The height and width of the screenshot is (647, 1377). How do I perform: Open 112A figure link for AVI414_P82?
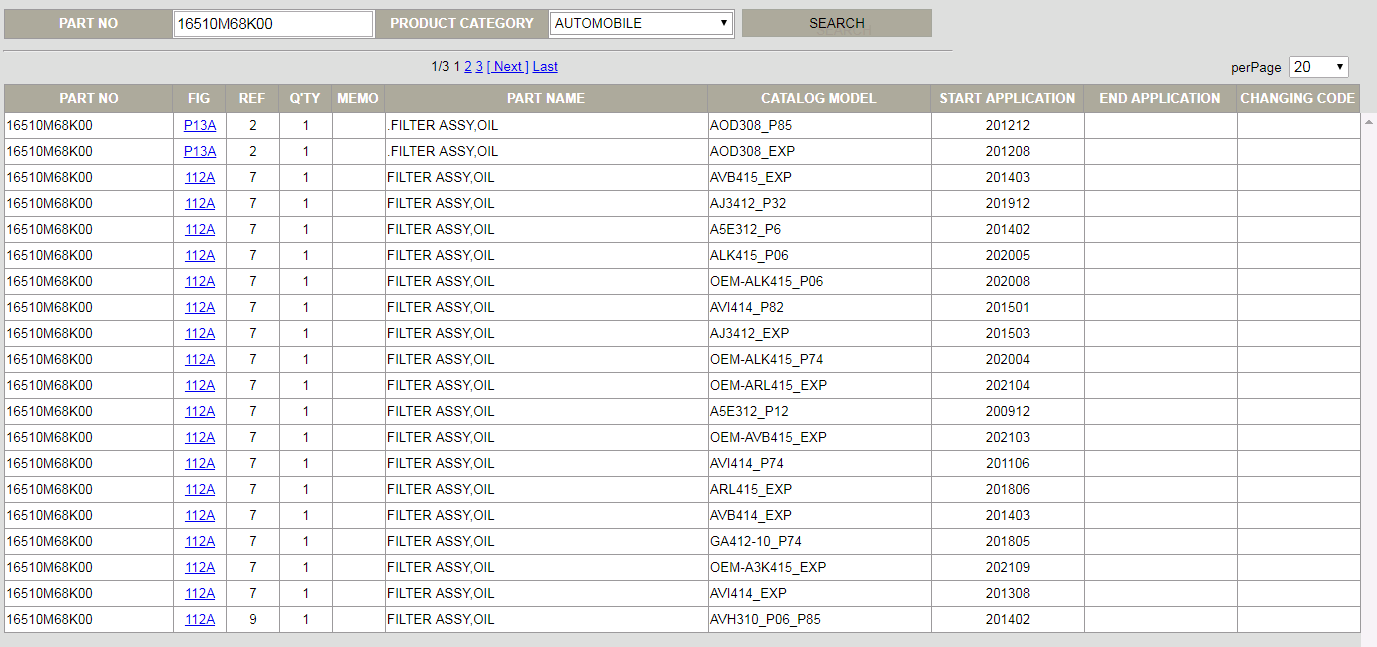point(200,308)
